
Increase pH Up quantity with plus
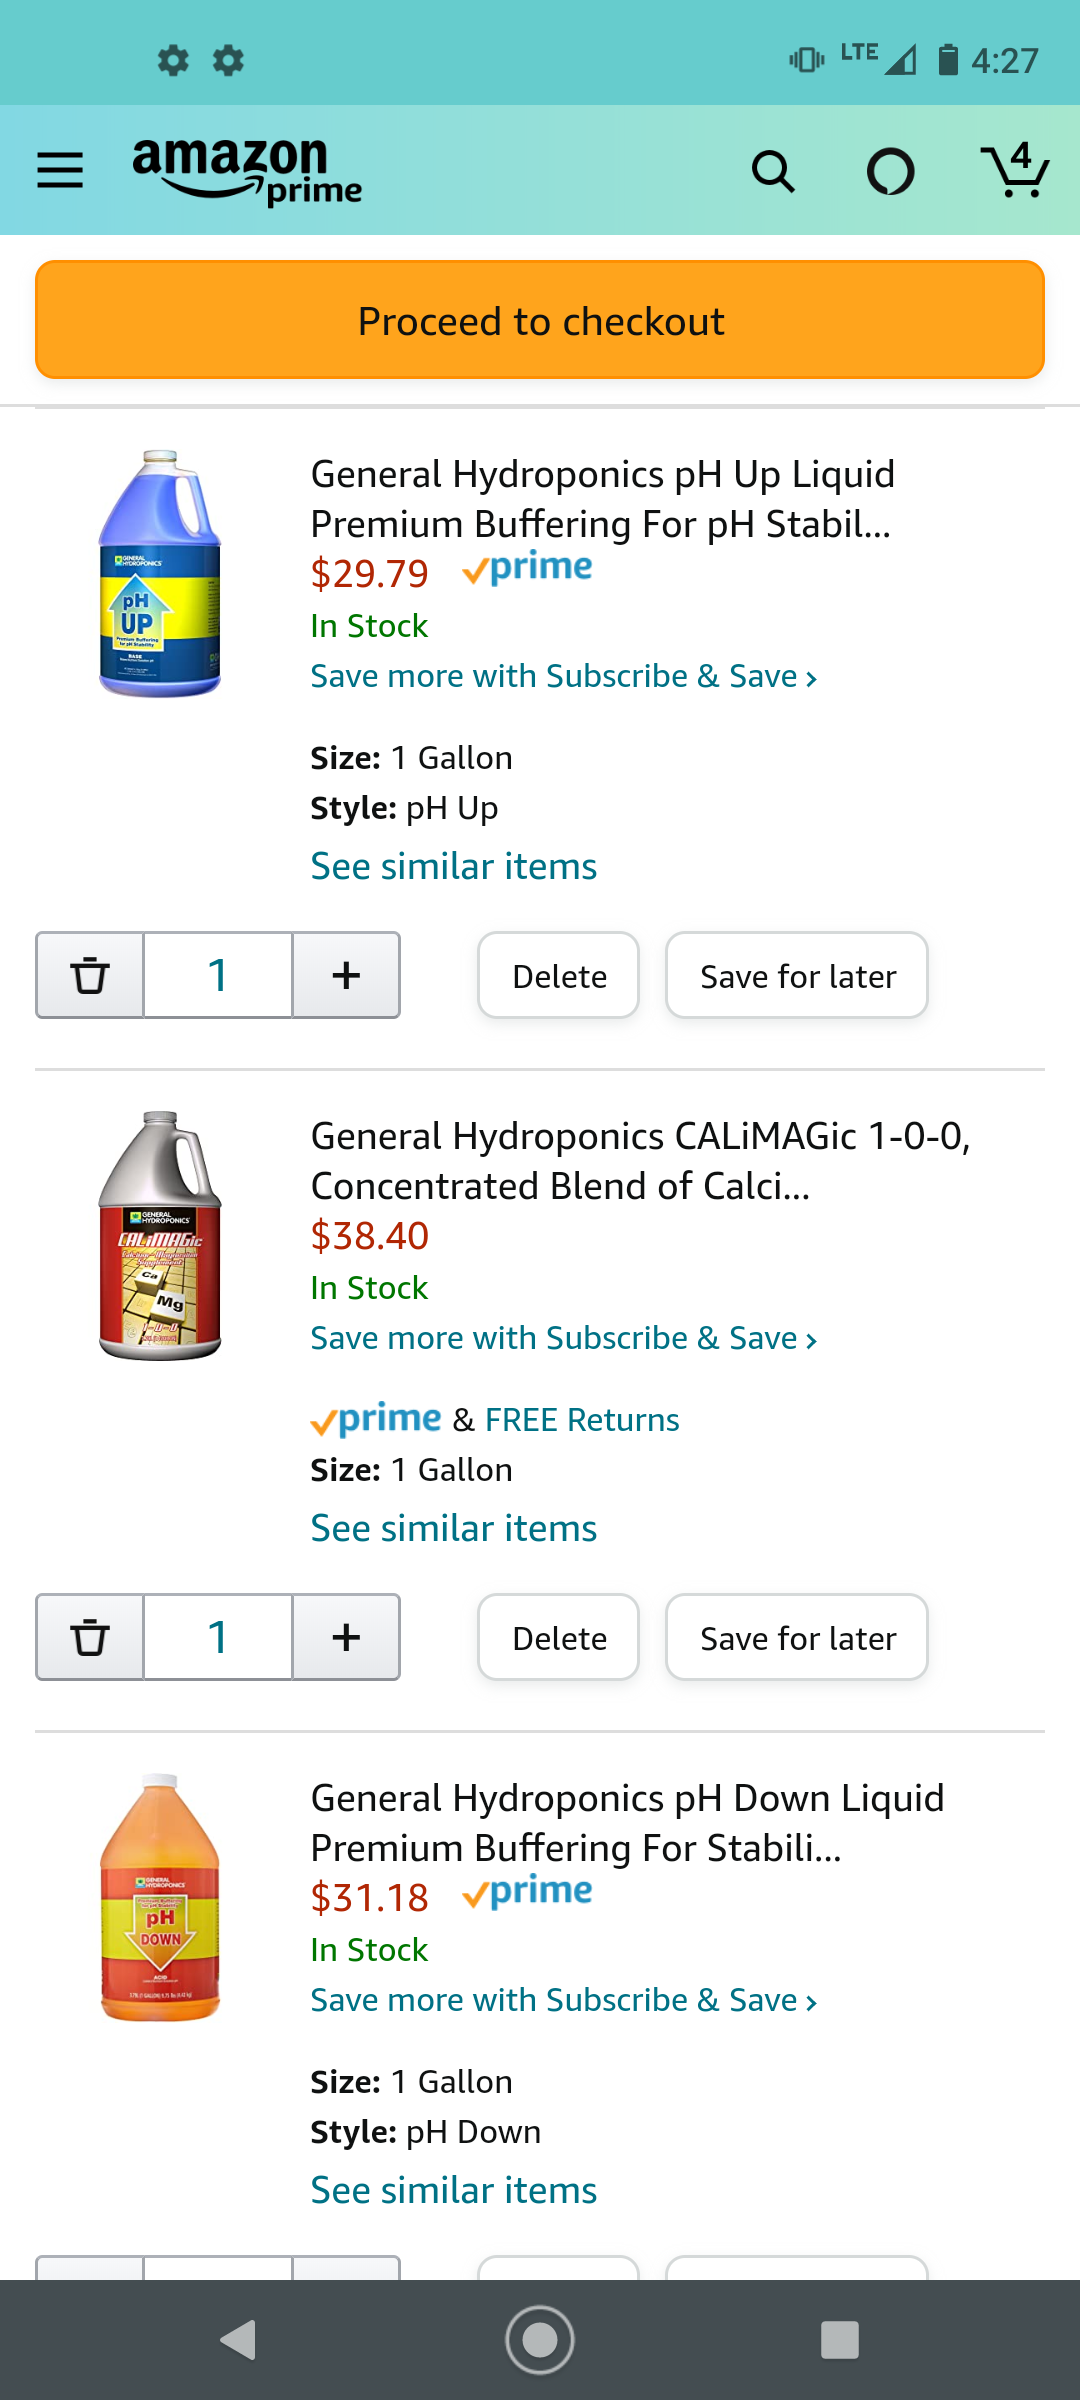(x=346, y=975)
